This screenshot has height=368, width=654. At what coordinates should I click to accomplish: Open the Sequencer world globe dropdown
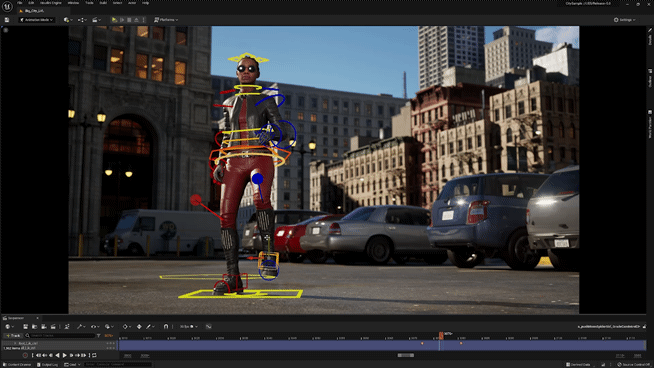[9, 327]
